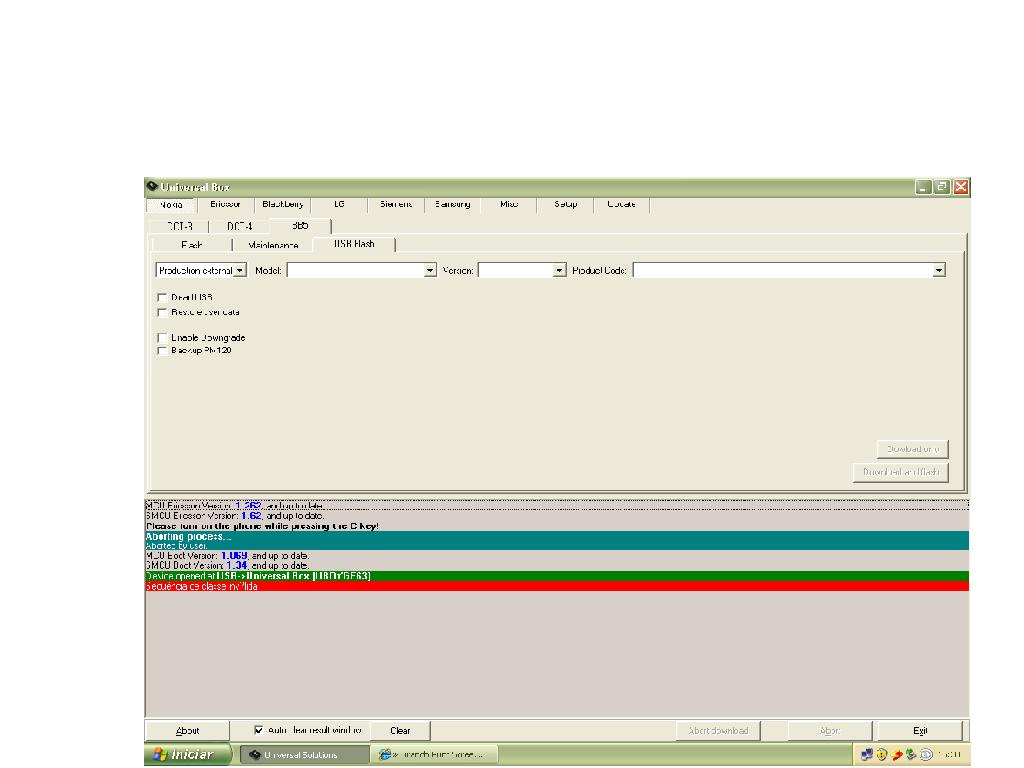Toggle the Enable Downgrade checkbox
The width and height of the screenshot is (1024, 768).
[x=162, y=338]
